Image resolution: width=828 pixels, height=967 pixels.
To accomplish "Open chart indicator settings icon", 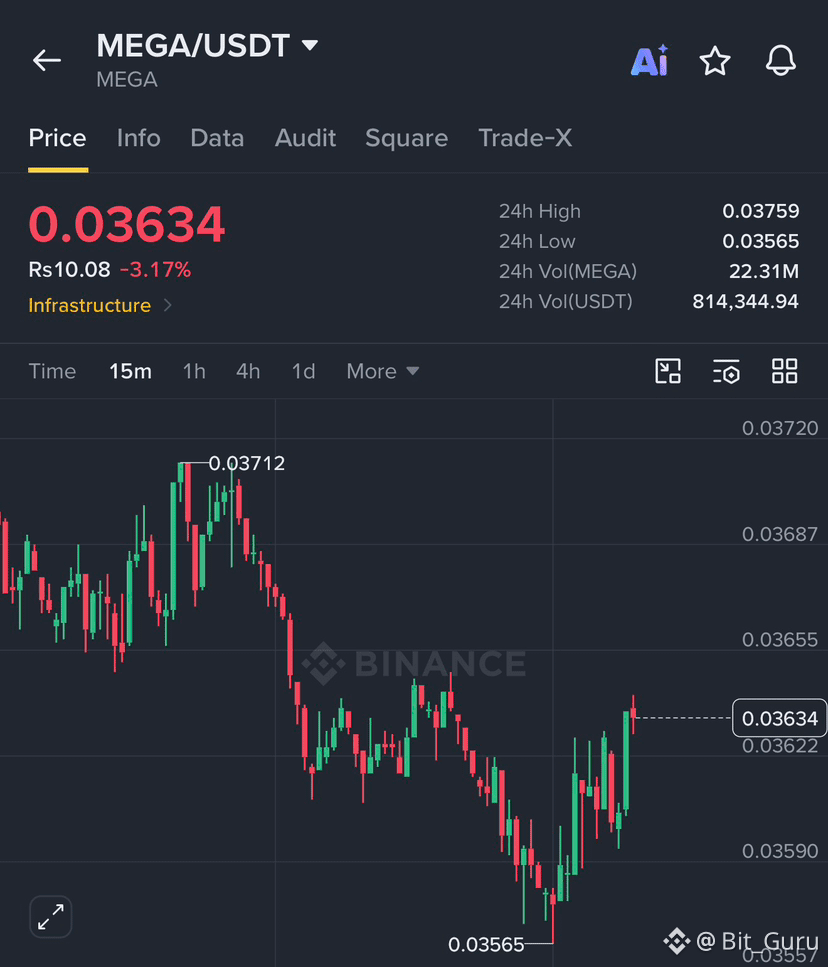I will [x=726, y=371].
